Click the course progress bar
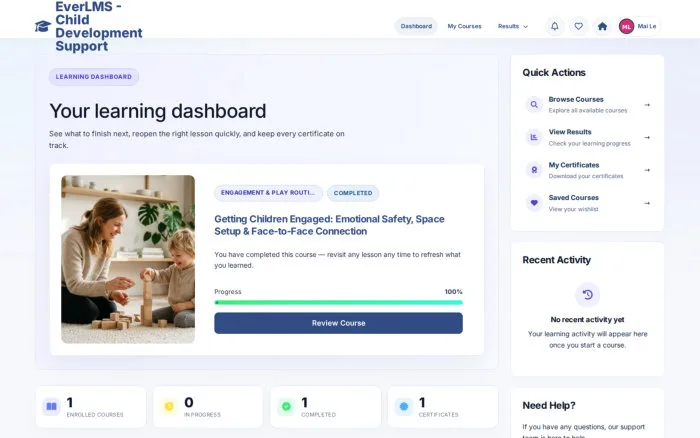The image size is (700, 438). click(x=338, y=302)
